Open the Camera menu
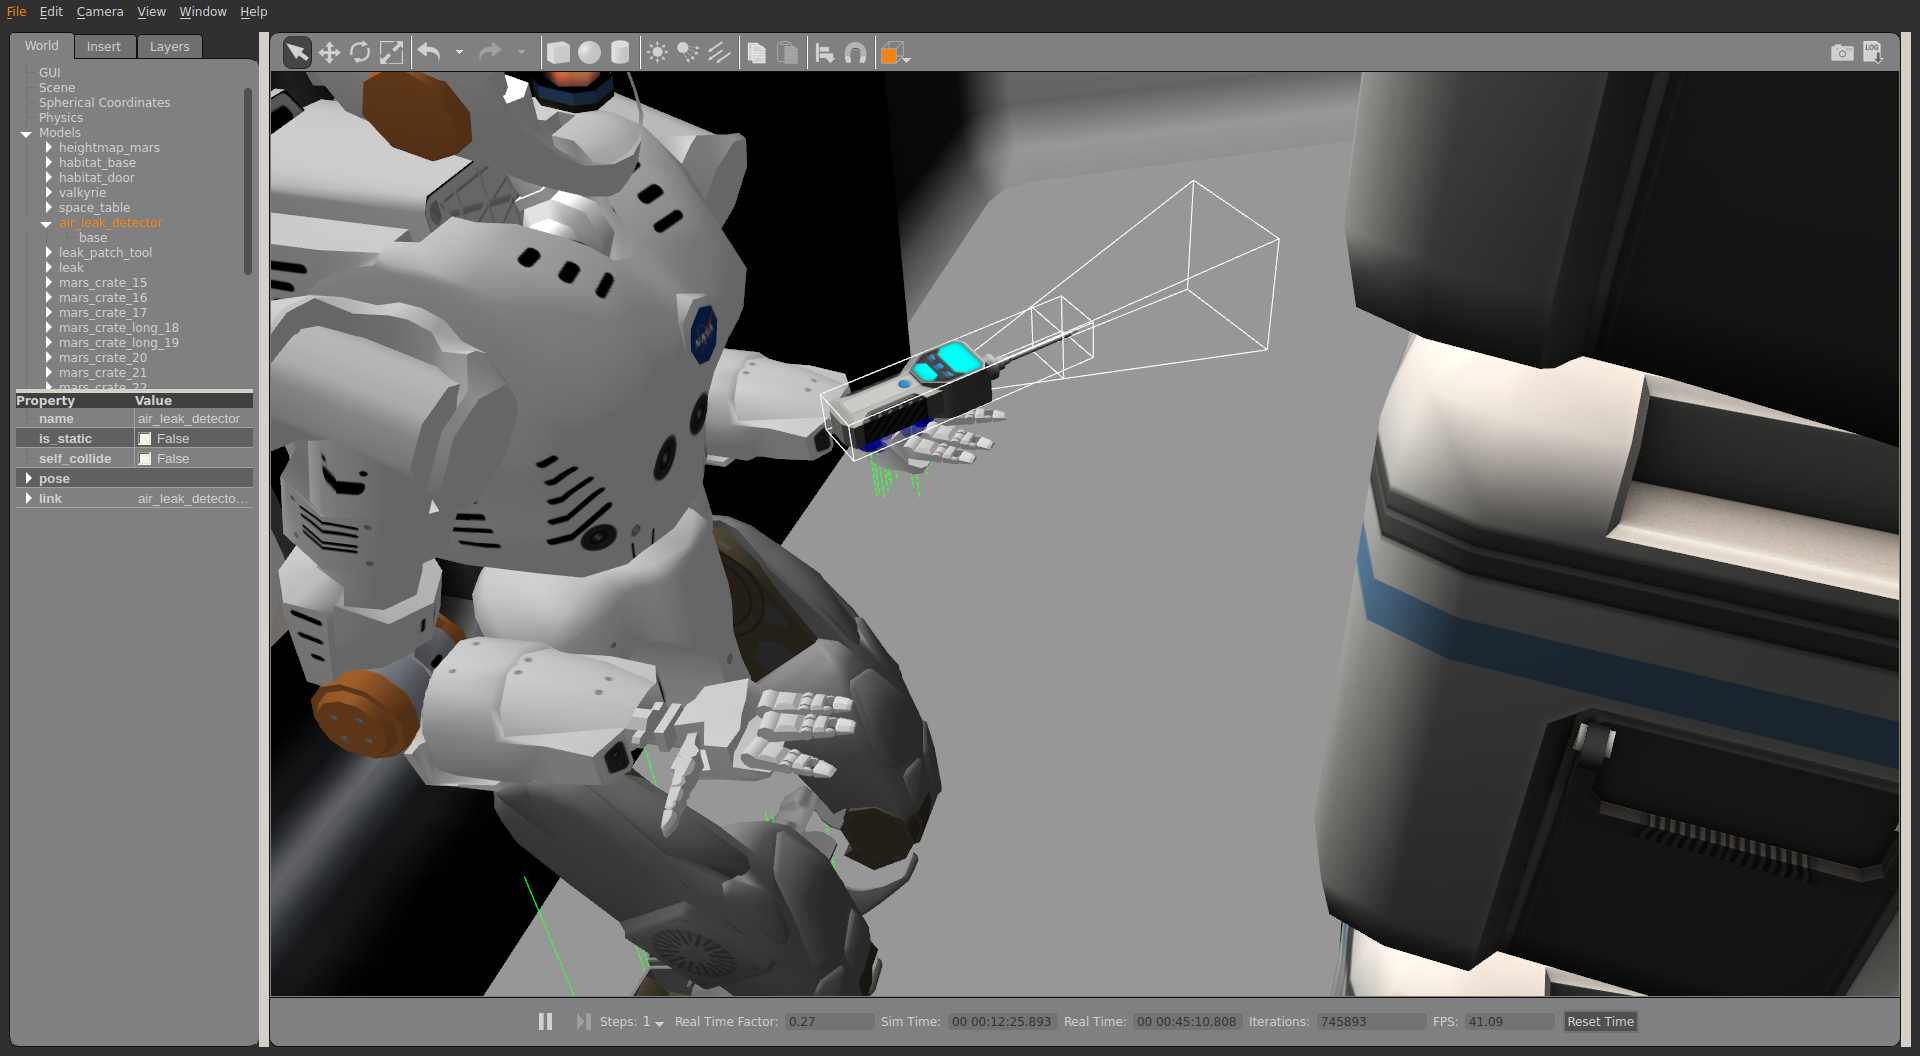 coord(100,12)
